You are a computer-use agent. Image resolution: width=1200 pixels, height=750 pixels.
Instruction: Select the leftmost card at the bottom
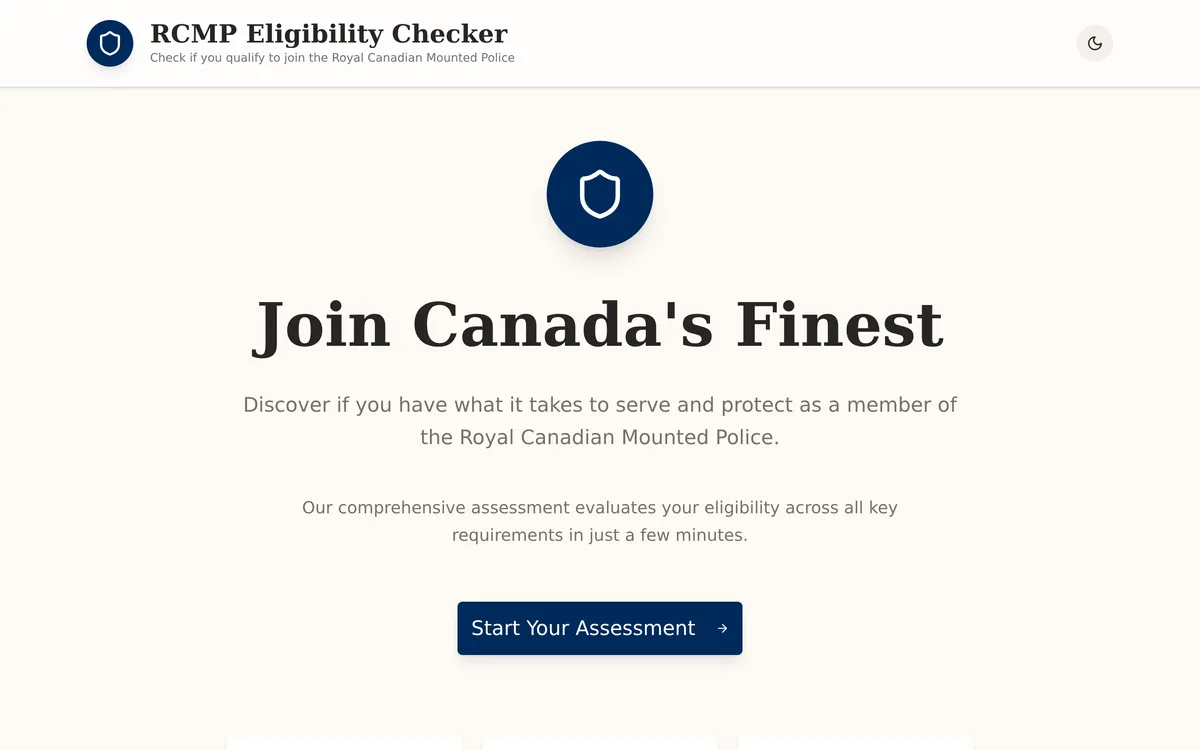pos(344,744)
